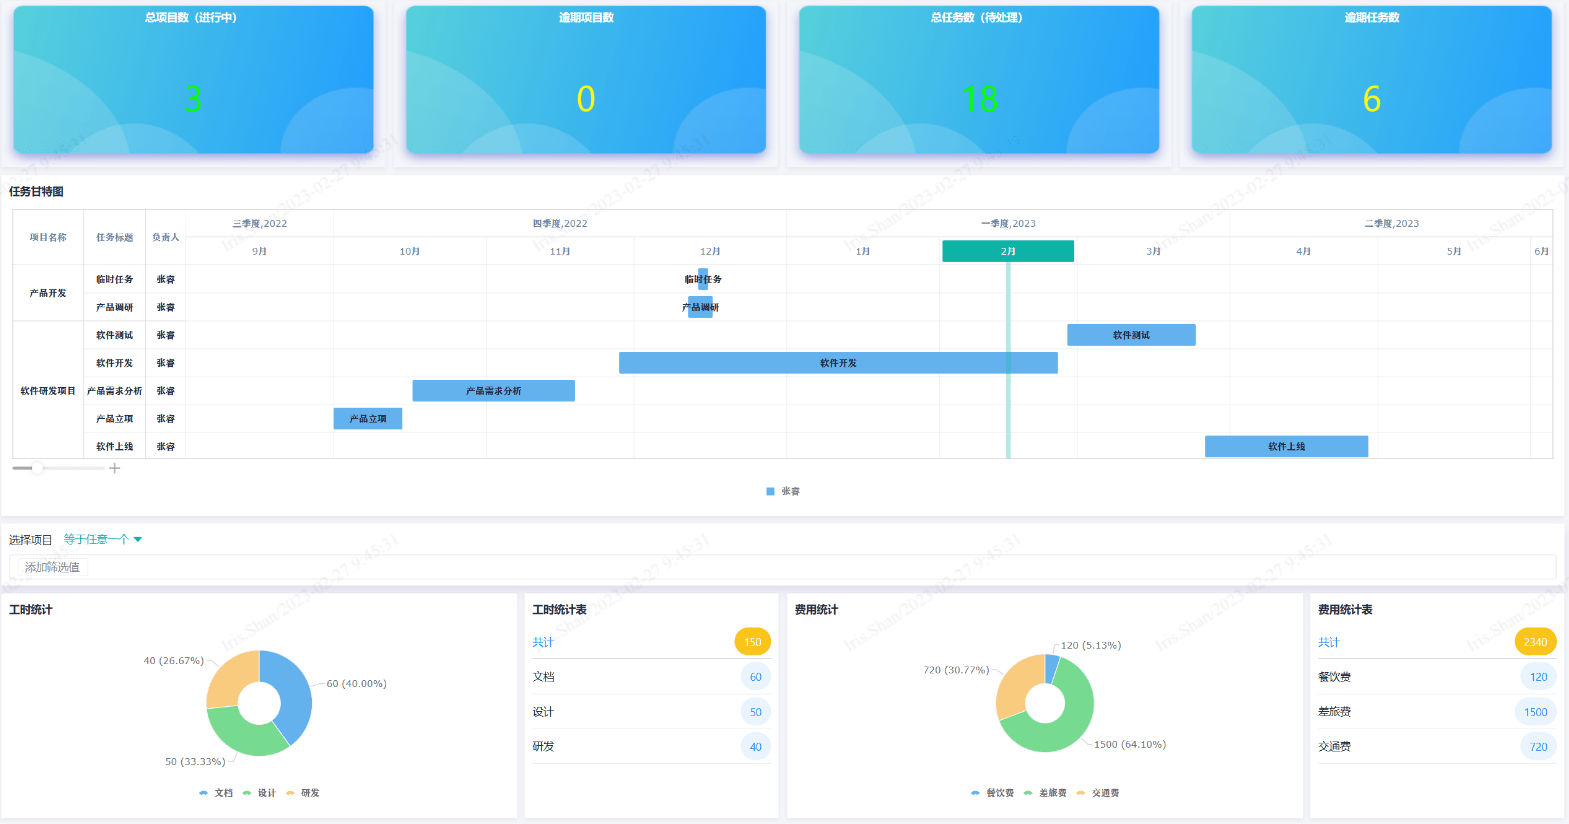This screenshot has height=824, width=1569.
Task: Toggle the 餐饮费 legend icon in 费用统计
Action: coord(975,793)
